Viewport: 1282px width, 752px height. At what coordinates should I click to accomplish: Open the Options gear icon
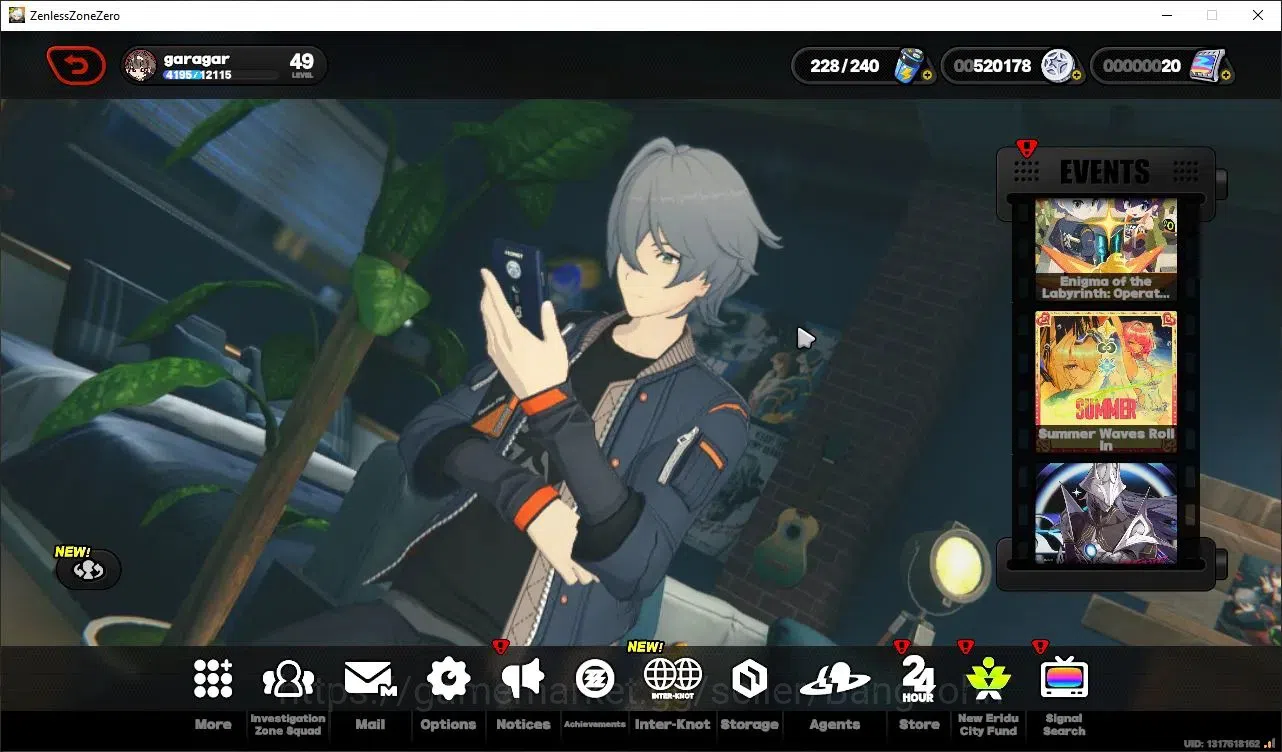pos(448,679)
